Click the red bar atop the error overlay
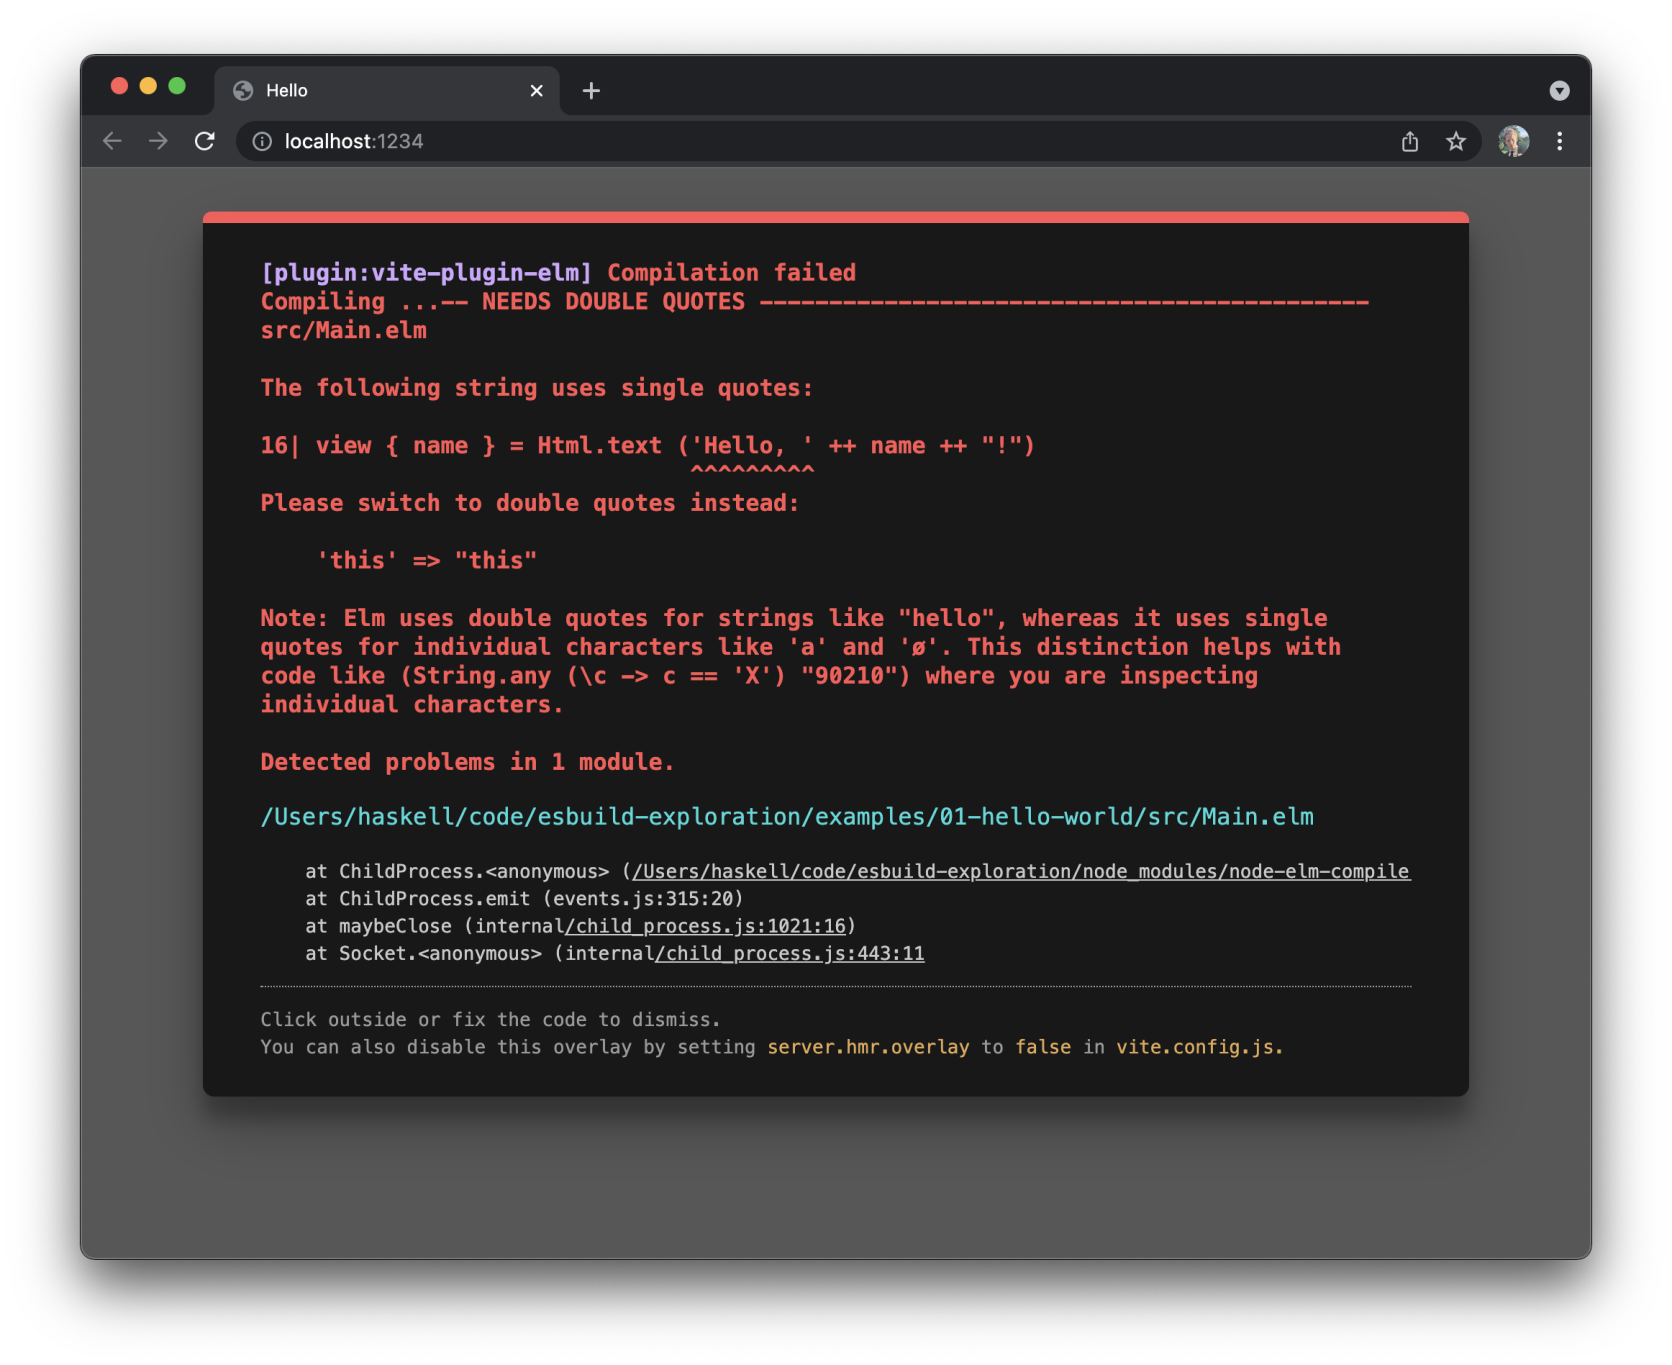1672x1365 pixels. pos(836,216)
